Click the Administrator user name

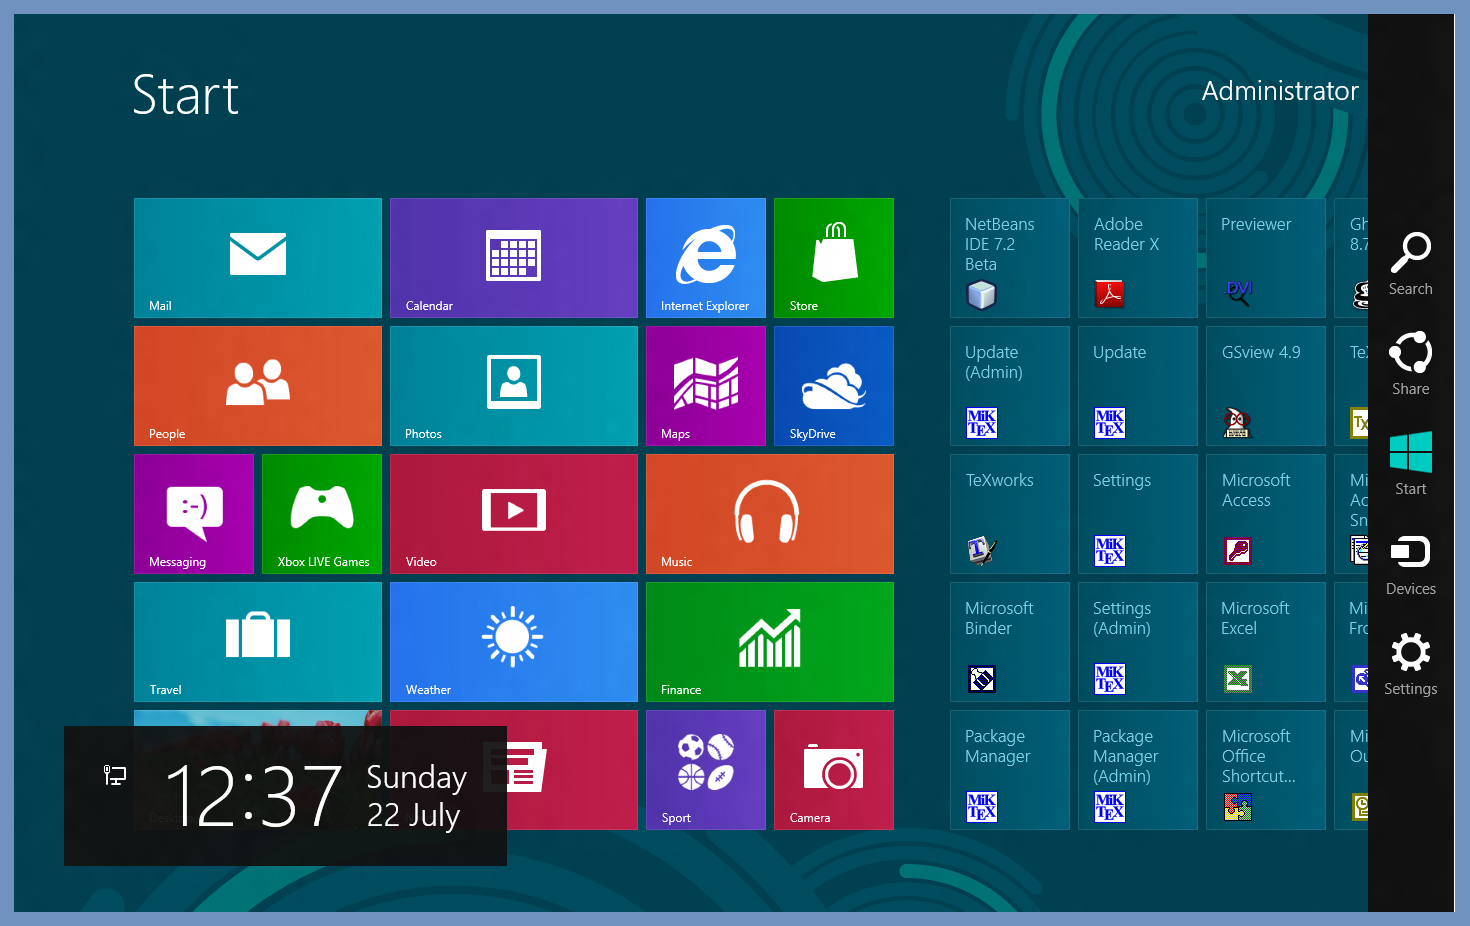point(1280,91)
